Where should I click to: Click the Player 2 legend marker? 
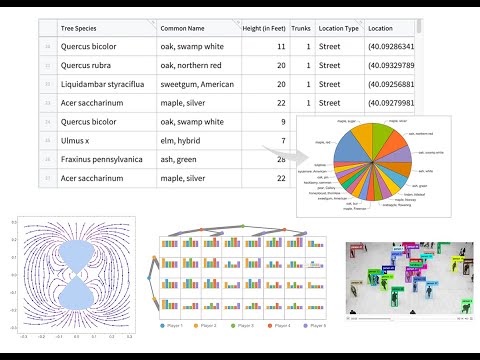[x=196, y=325]
